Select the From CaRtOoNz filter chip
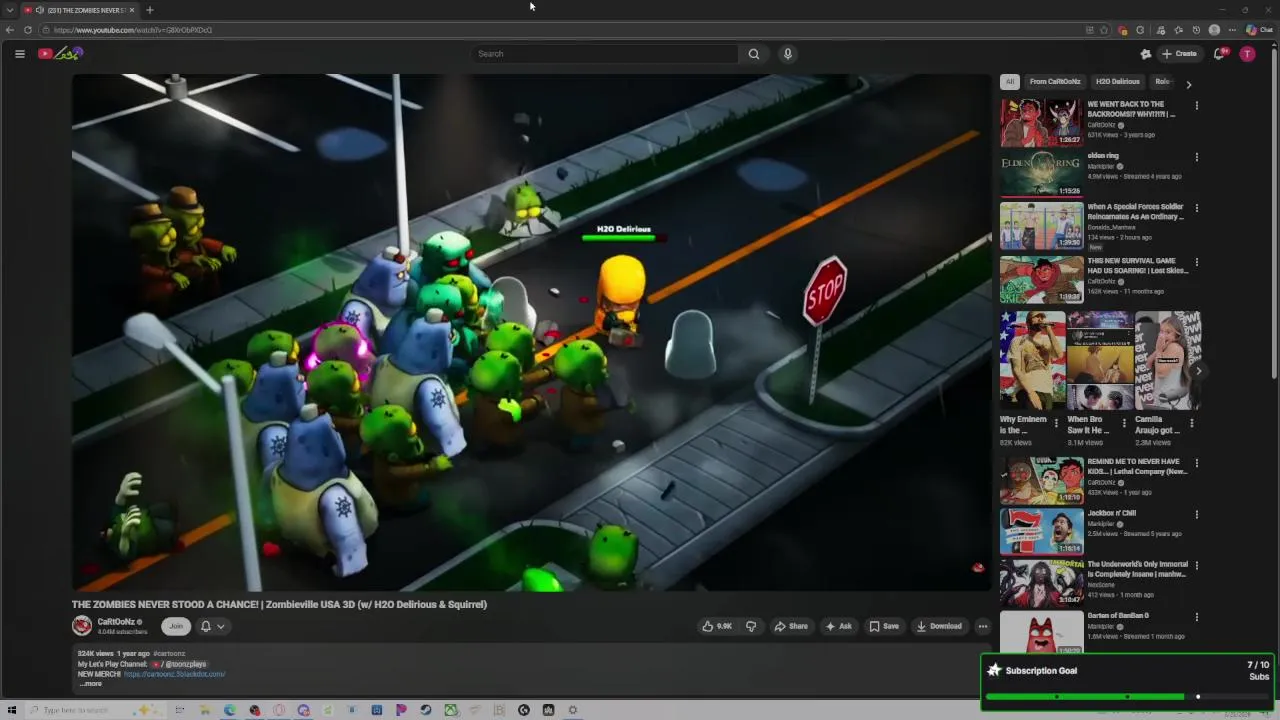Screen dimensions: 1280x720 (x=1055, y=82)
